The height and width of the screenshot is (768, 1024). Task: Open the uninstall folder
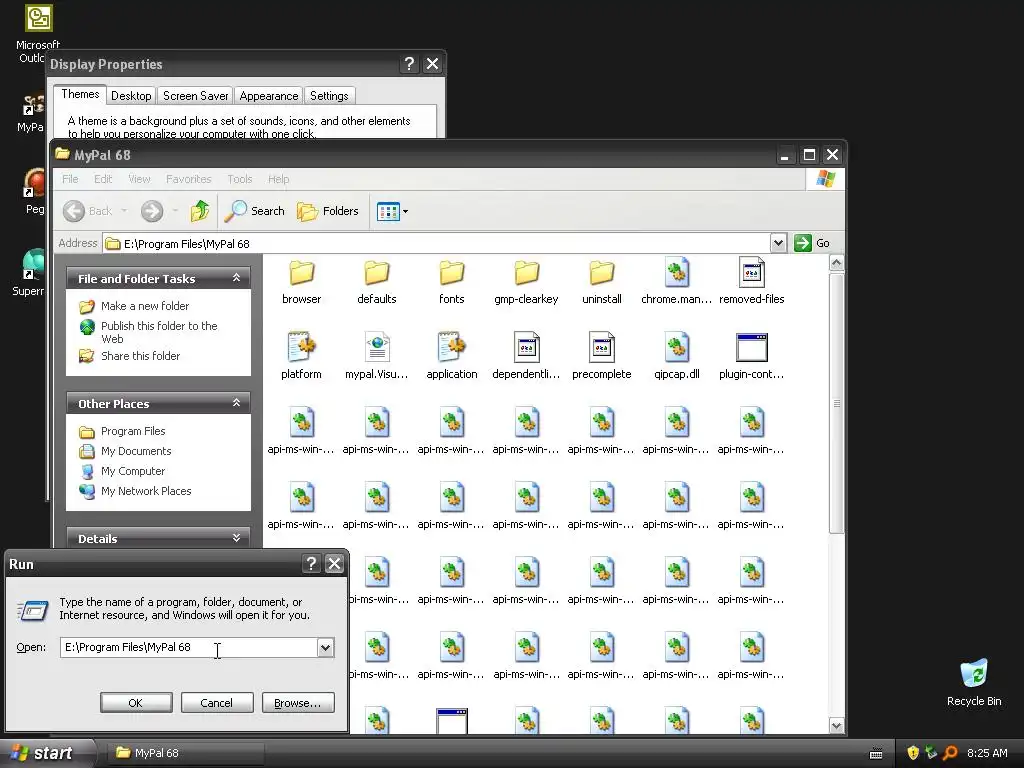[601, 281]
